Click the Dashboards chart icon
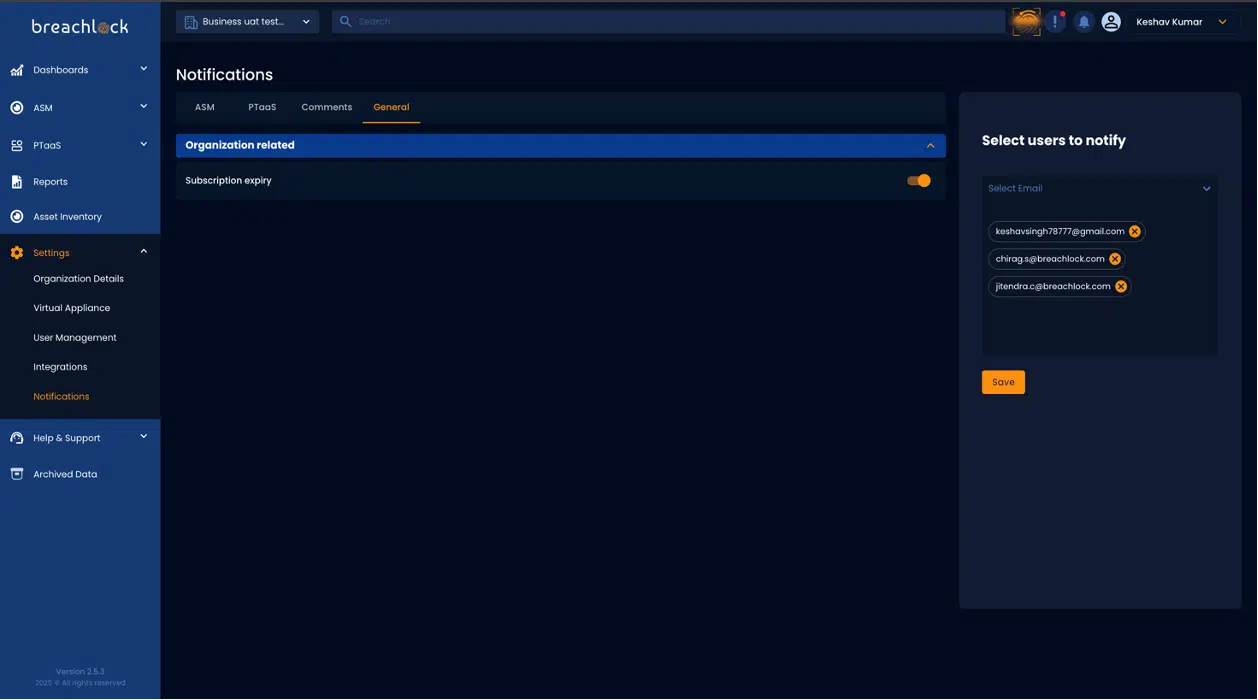1258x700 pixels. point(17,70)
